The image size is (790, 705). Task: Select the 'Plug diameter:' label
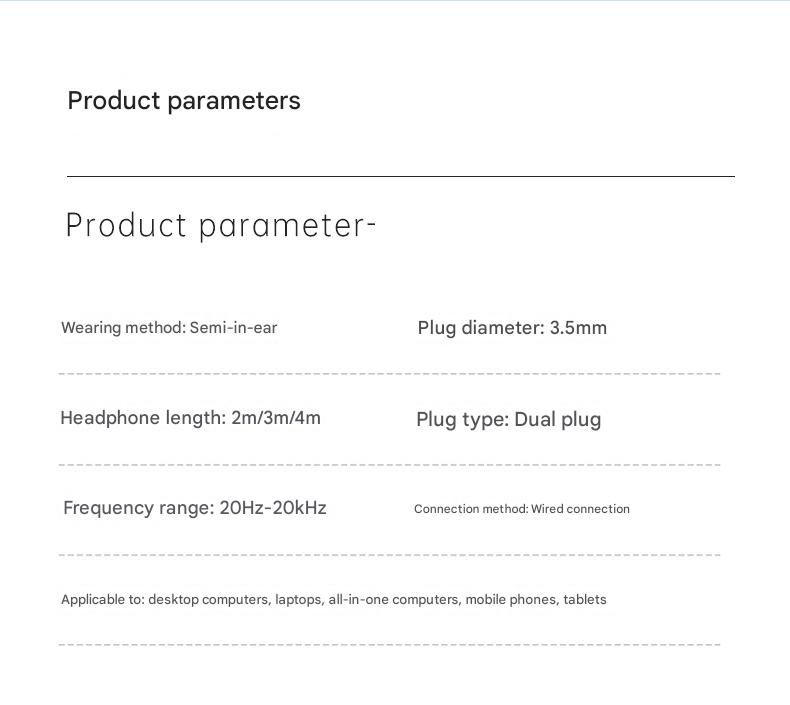pos(481,328)
